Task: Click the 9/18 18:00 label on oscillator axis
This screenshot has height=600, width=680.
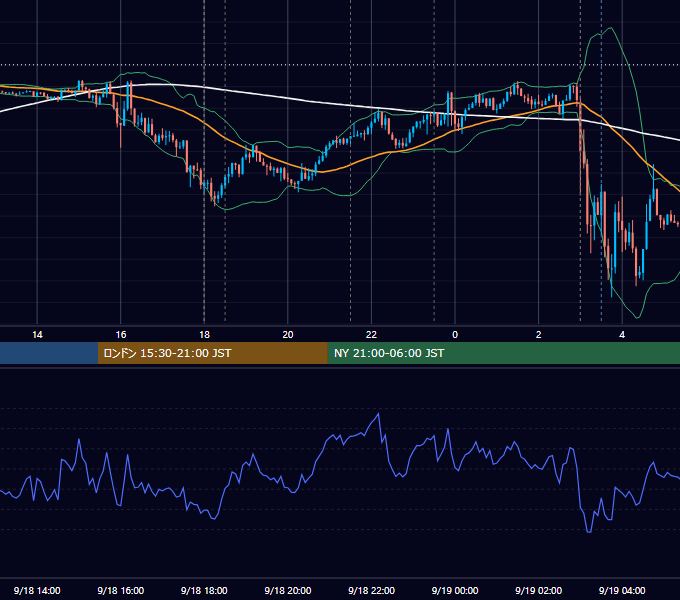Action: coord(204,590)
